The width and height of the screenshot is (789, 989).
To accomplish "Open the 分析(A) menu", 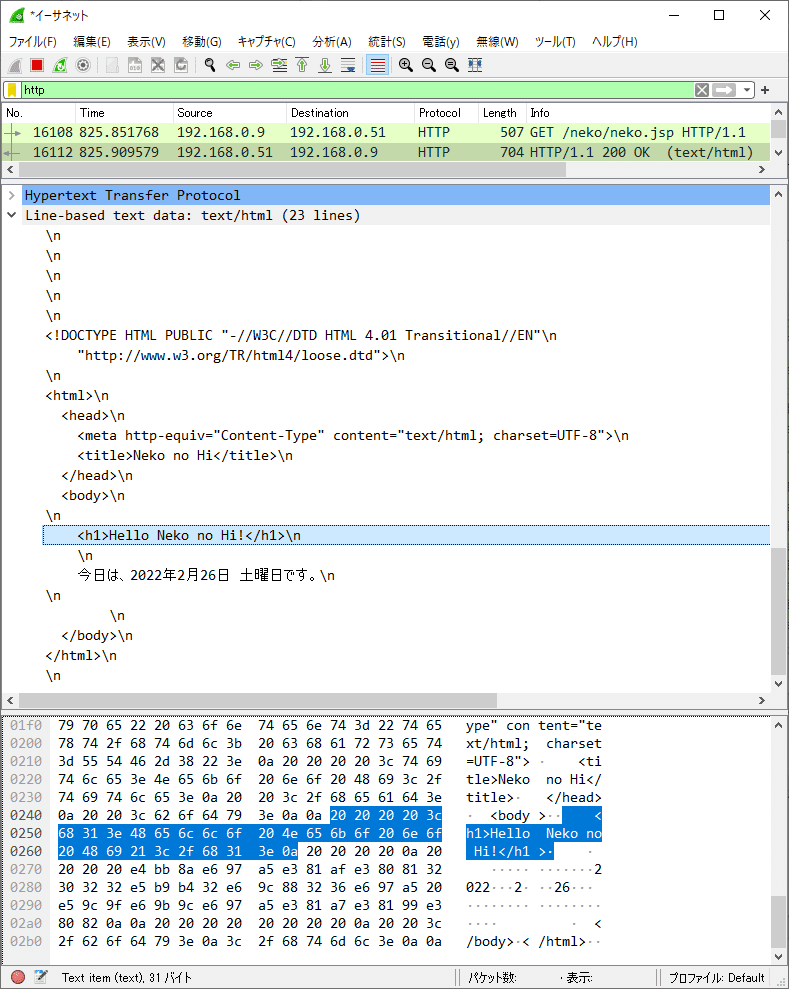I will [332, 42].
